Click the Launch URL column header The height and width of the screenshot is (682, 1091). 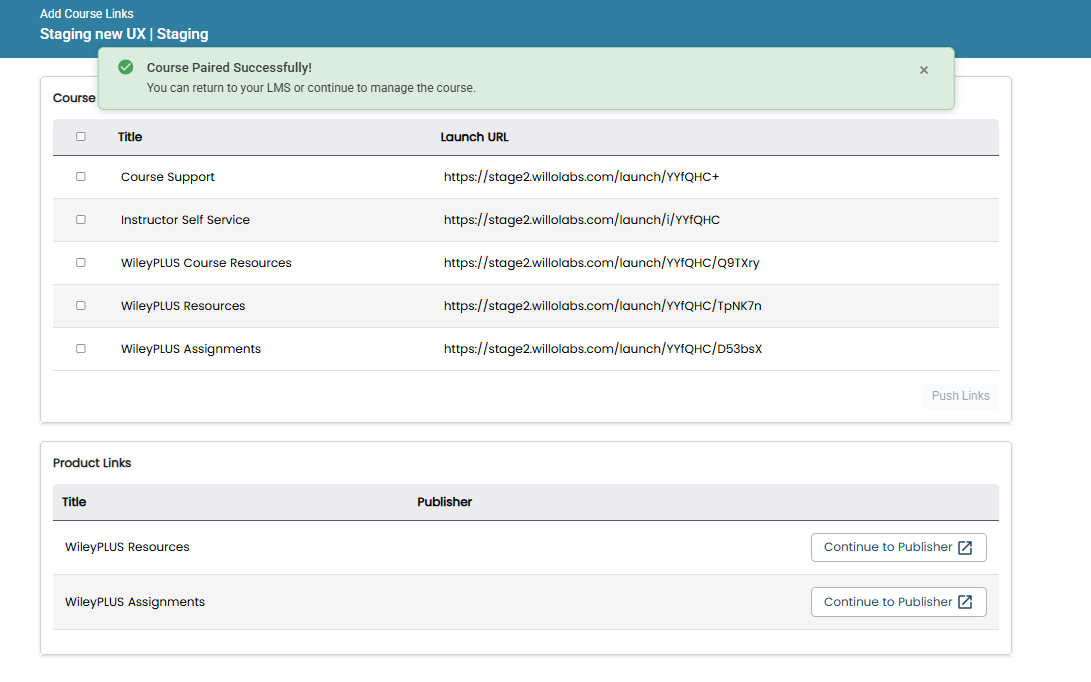(475, 137)
